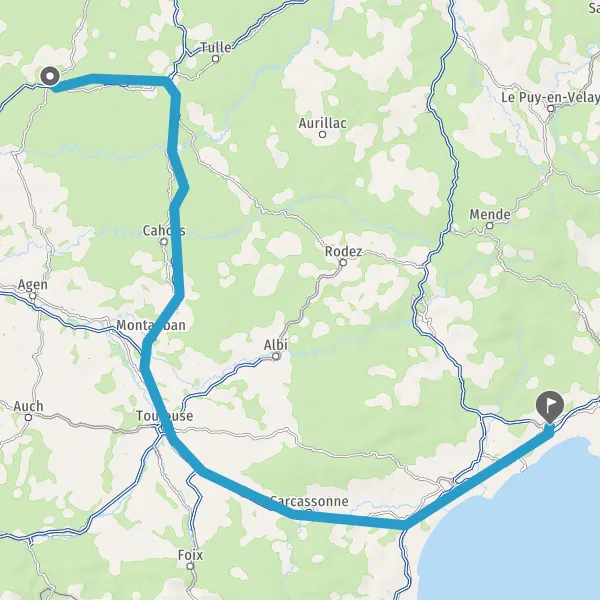This screenshot has height=600, width=600.
Task: Click the destination flag marker
Action: coord(550,407)
